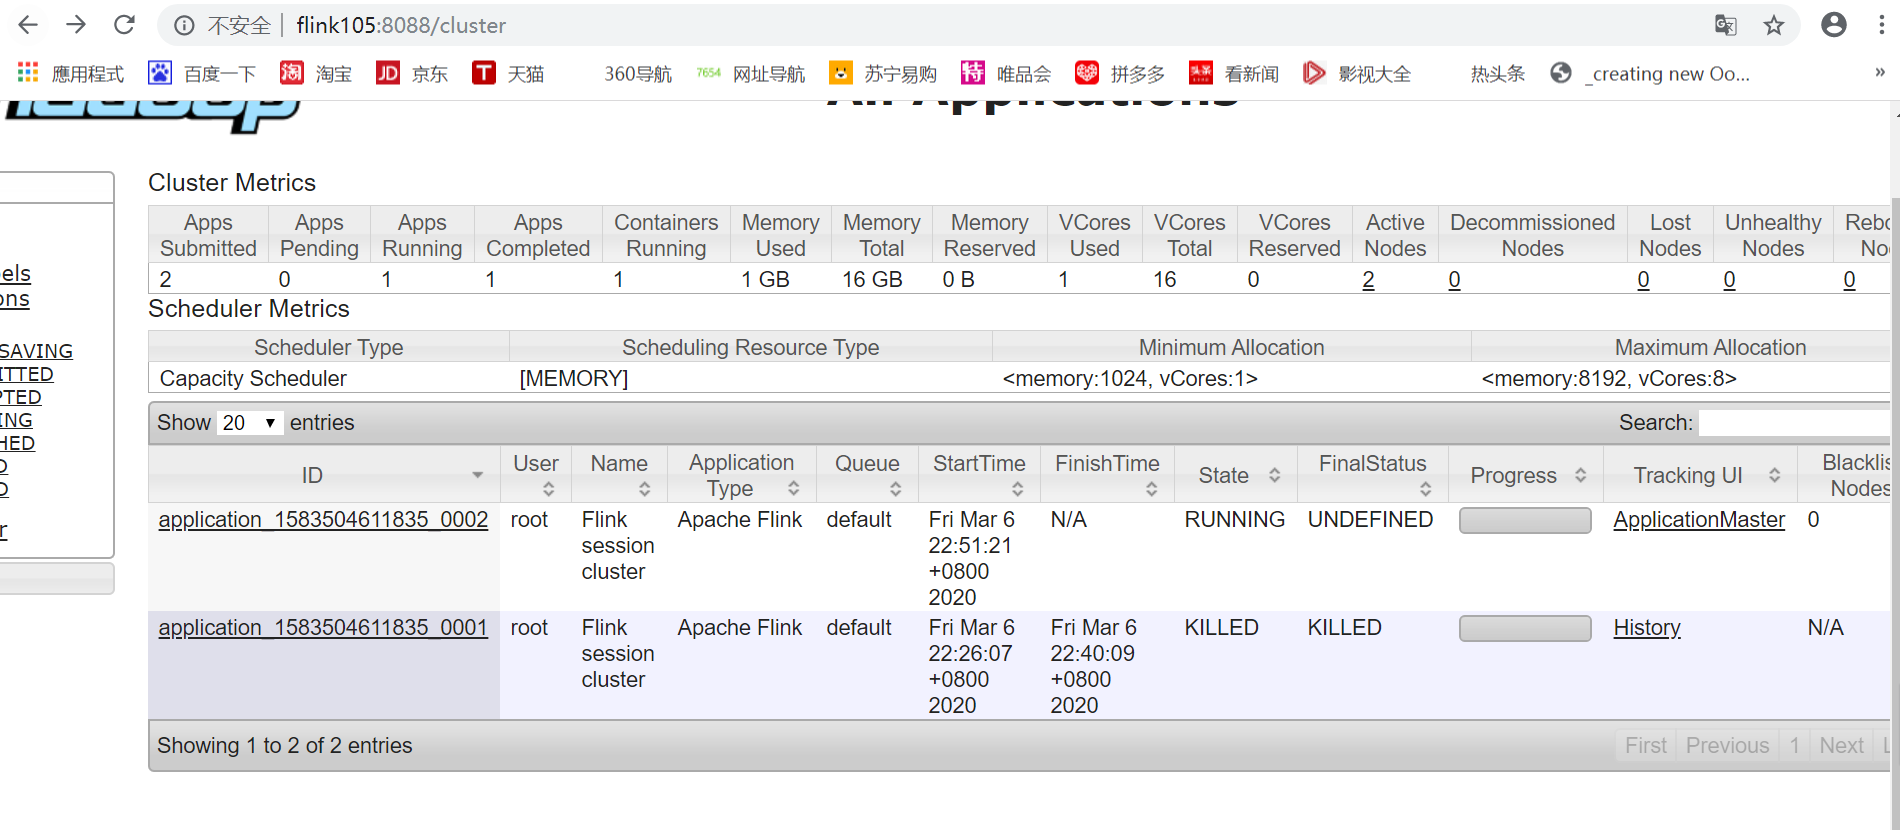Go forward to the next page
The height and width of the screenshot is (830, 1900).
click(76, 25)
